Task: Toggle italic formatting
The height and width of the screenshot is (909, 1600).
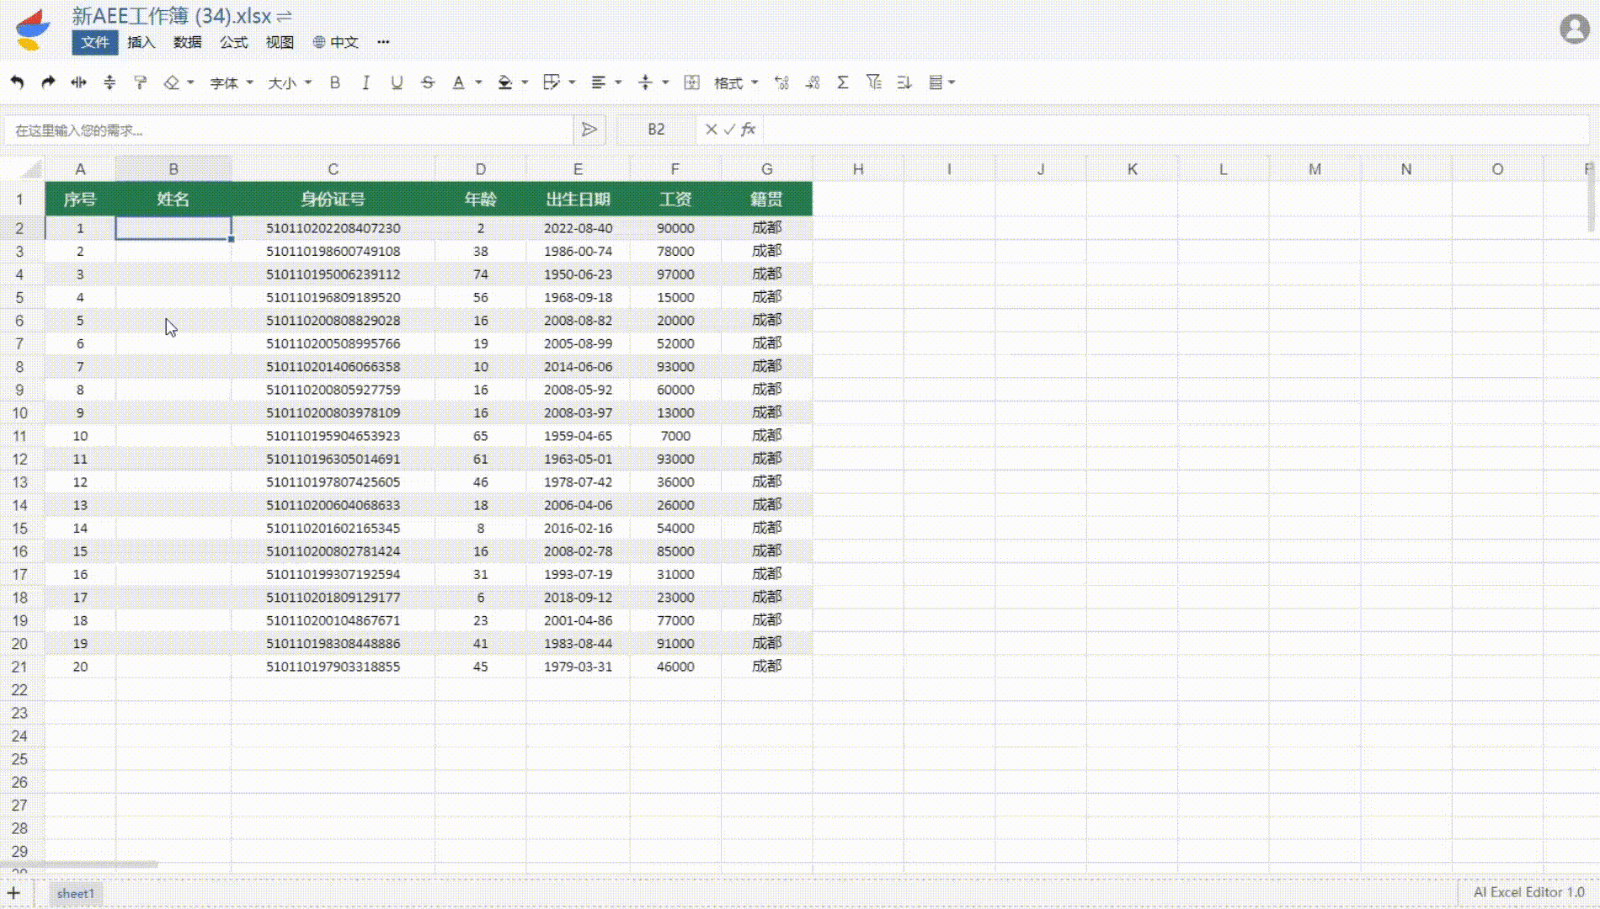Action: (365, 82)
